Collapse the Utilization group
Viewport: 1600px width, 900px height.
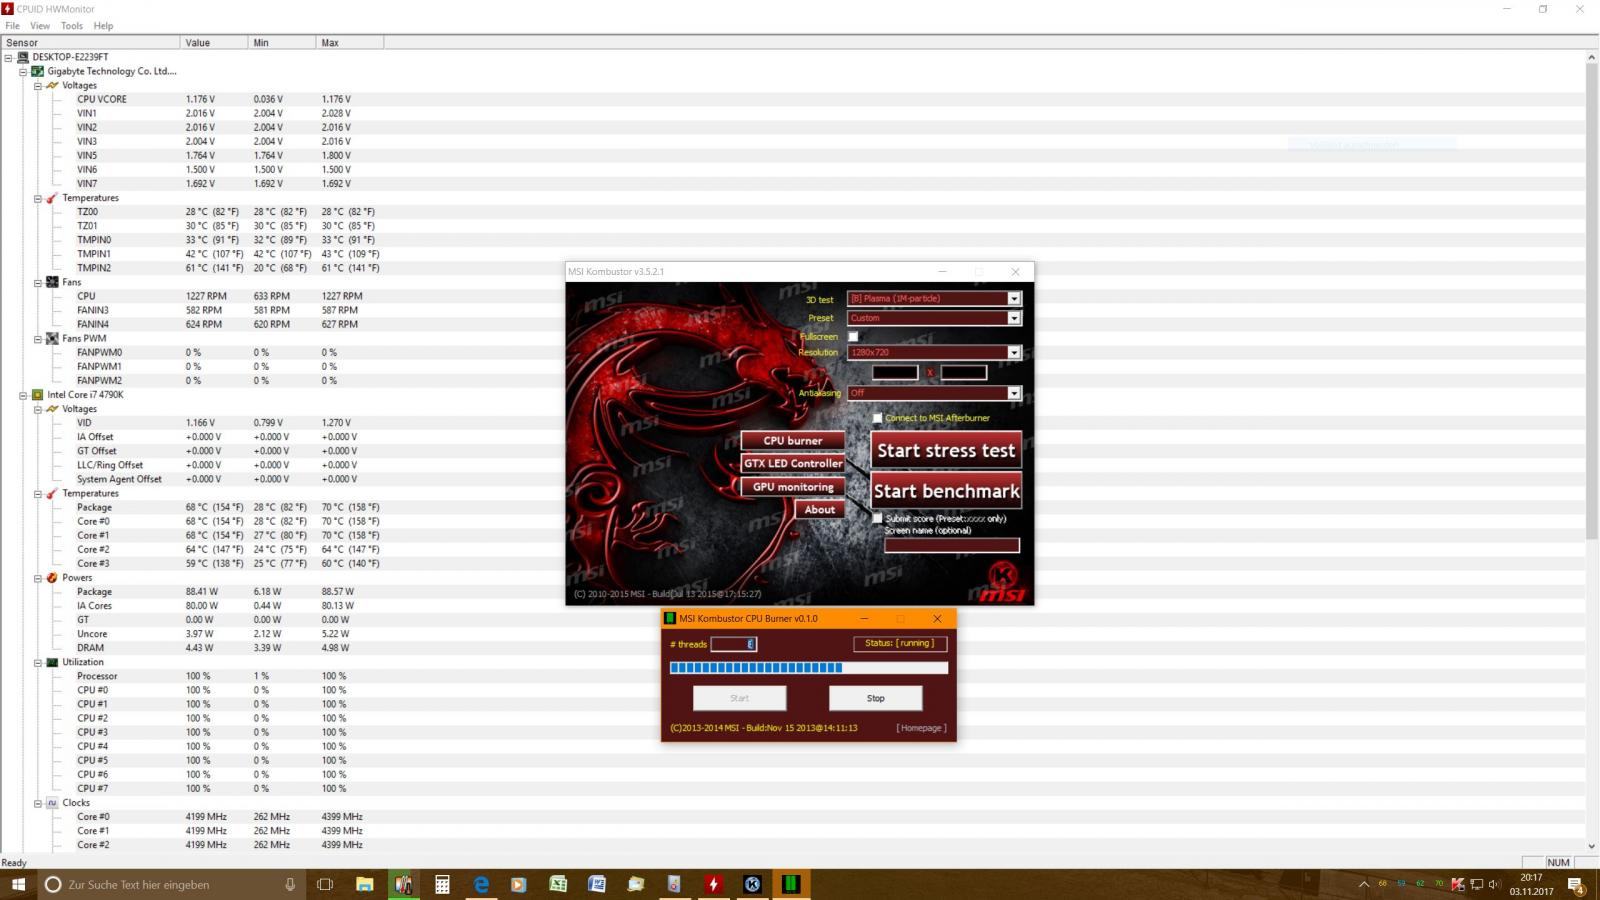pyautogui.click(x=38, y=662)
